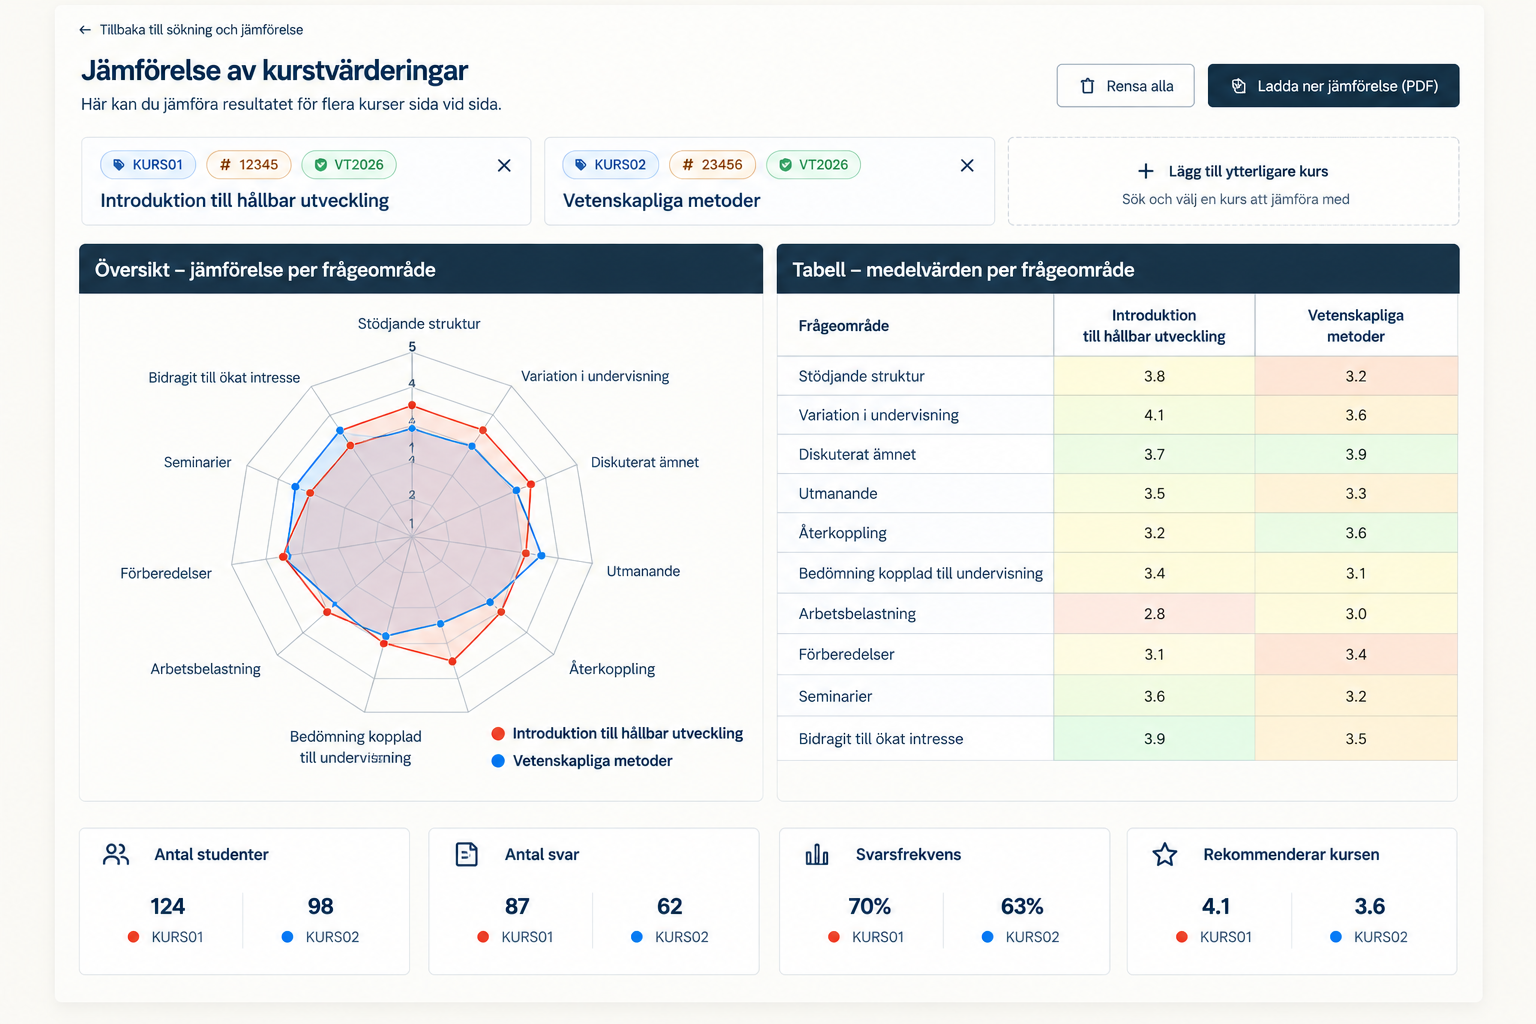The width and height of the screenshot is (1536, 1024).
Task: Click Vetenskapliga metoder table column header
Action: coord(1356,326)
